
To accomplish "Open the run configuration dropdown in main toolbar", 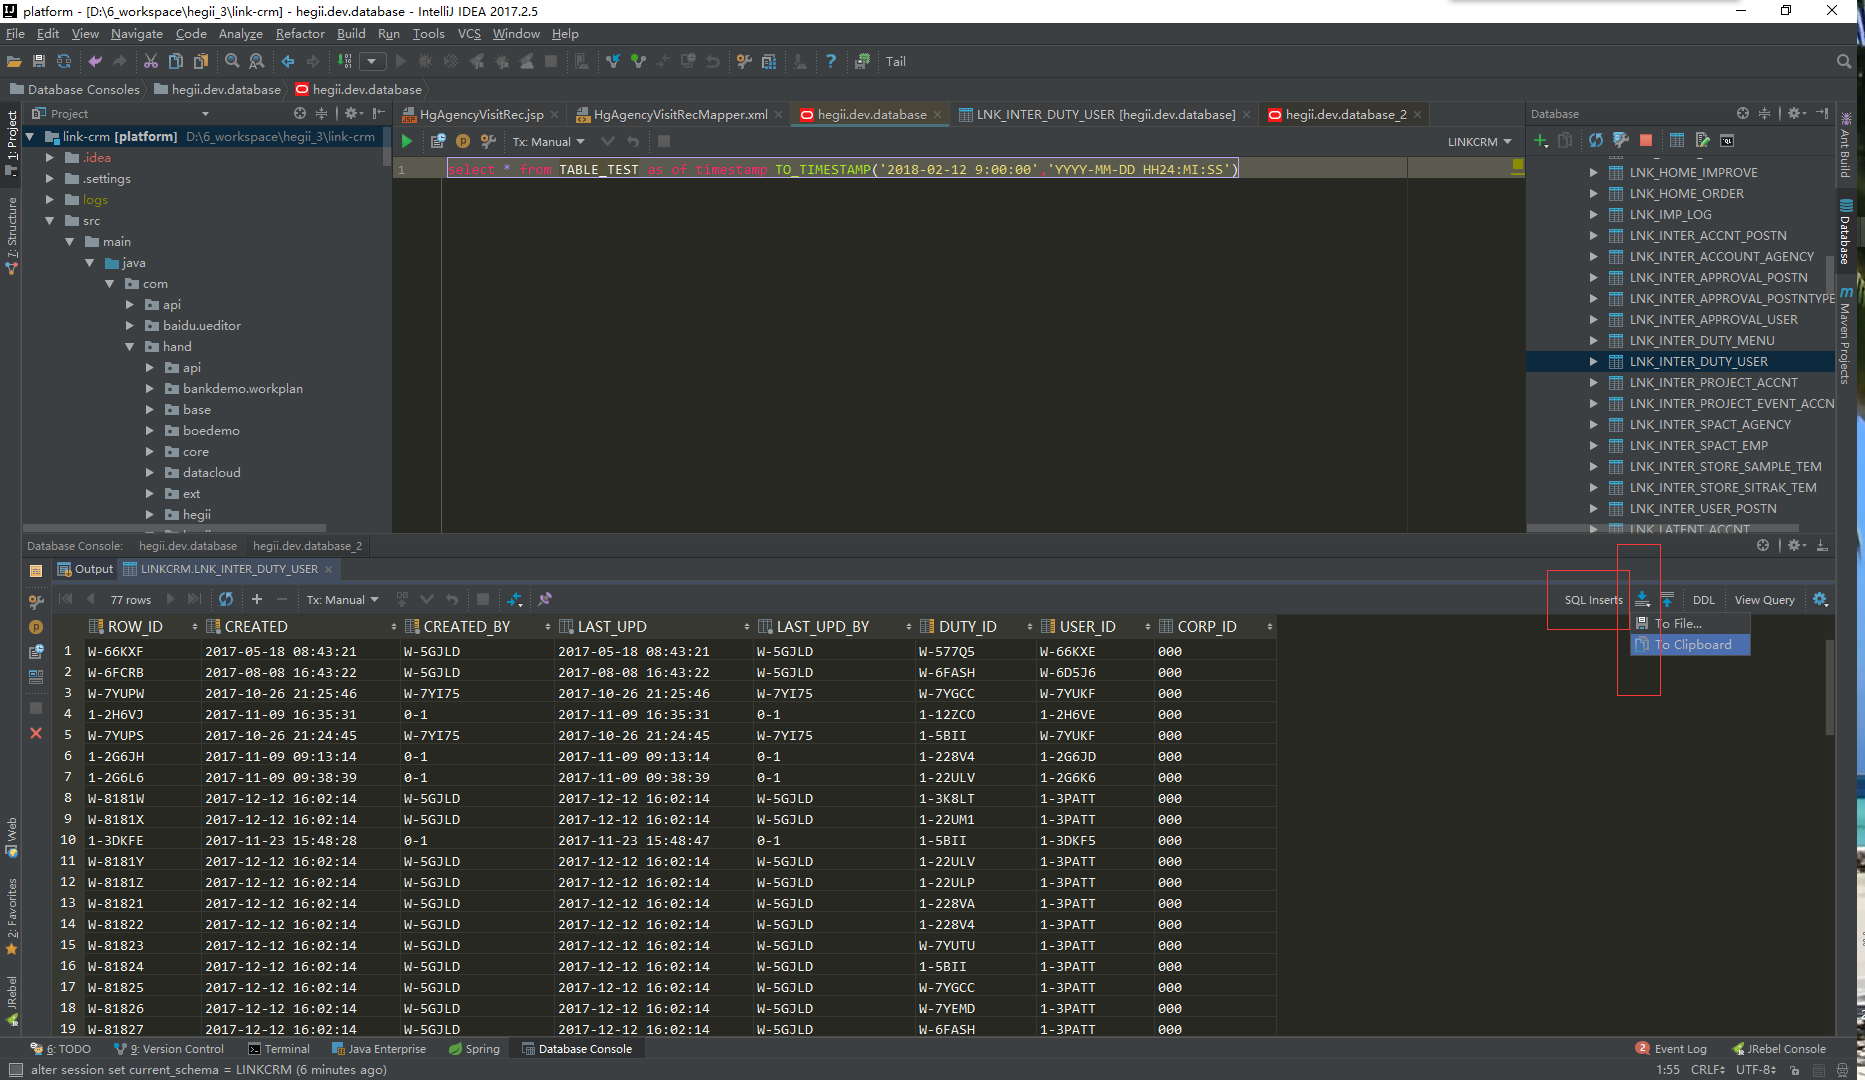I will 372,62.
